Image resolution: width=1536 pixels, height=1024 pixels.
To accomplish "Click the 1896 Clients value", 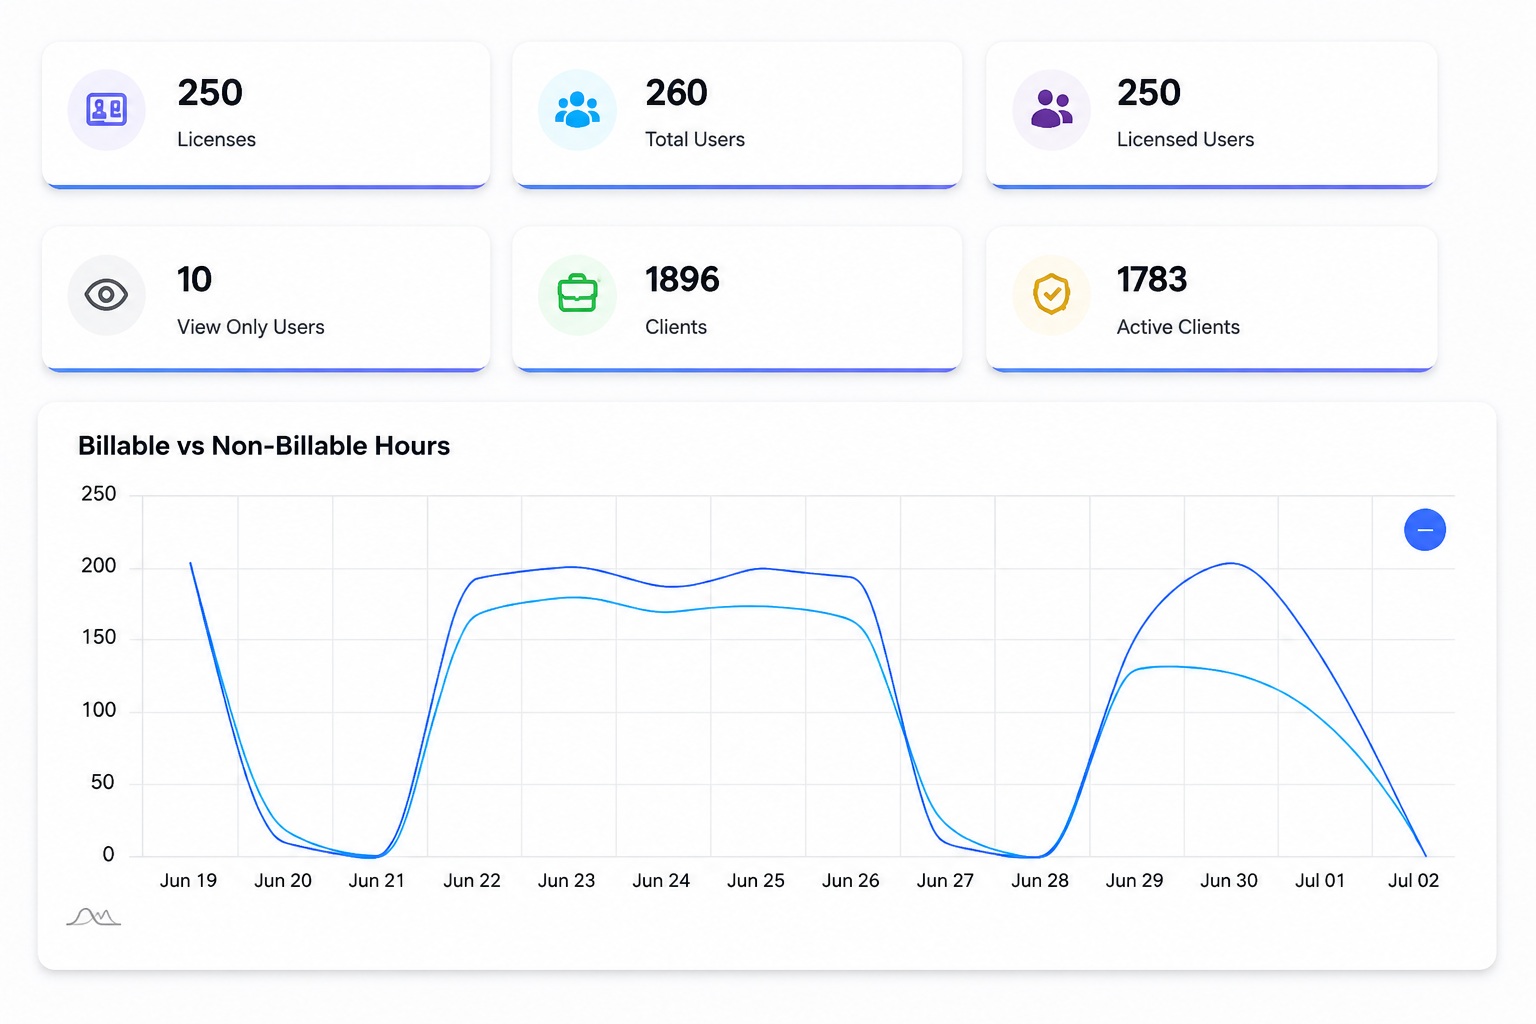I will click(x=682, y=279).
